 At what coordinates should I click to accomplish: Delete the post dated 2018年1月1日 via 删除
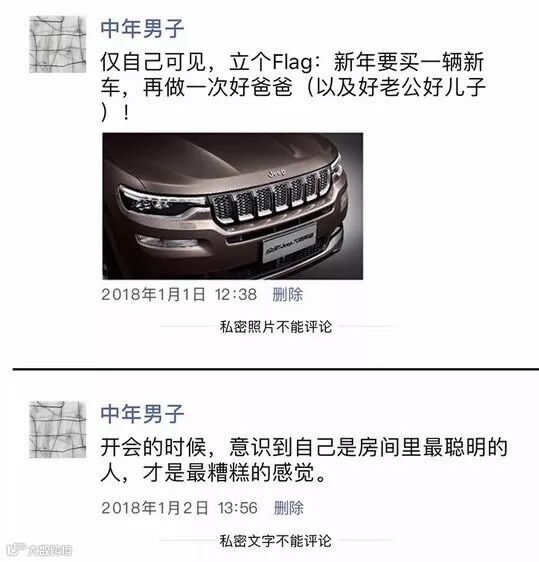pos(287,295)
